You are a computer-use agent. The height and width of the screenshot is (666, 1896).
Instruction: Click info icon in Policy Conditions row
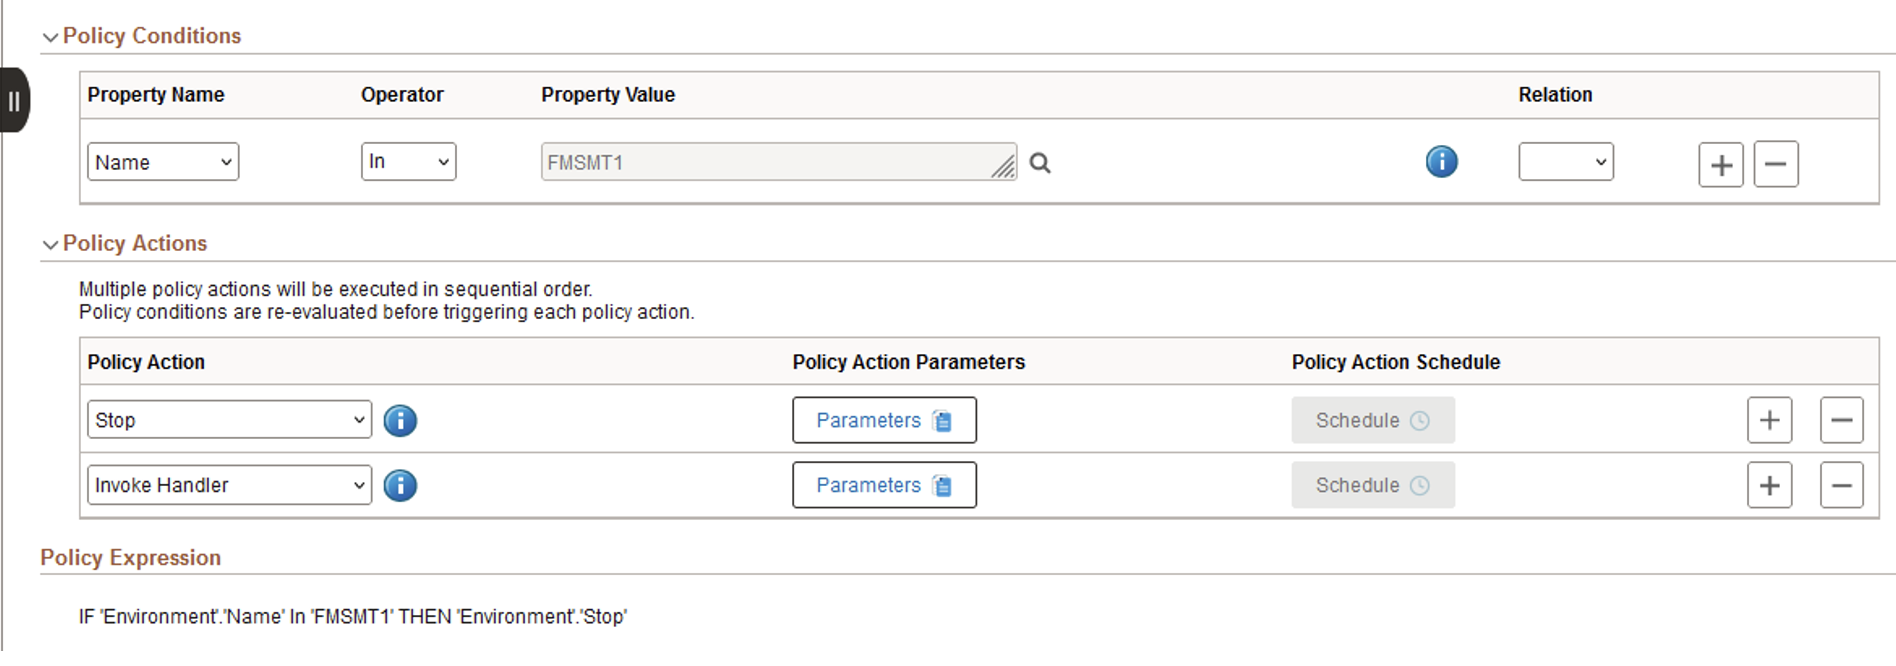pos(1441,162)
